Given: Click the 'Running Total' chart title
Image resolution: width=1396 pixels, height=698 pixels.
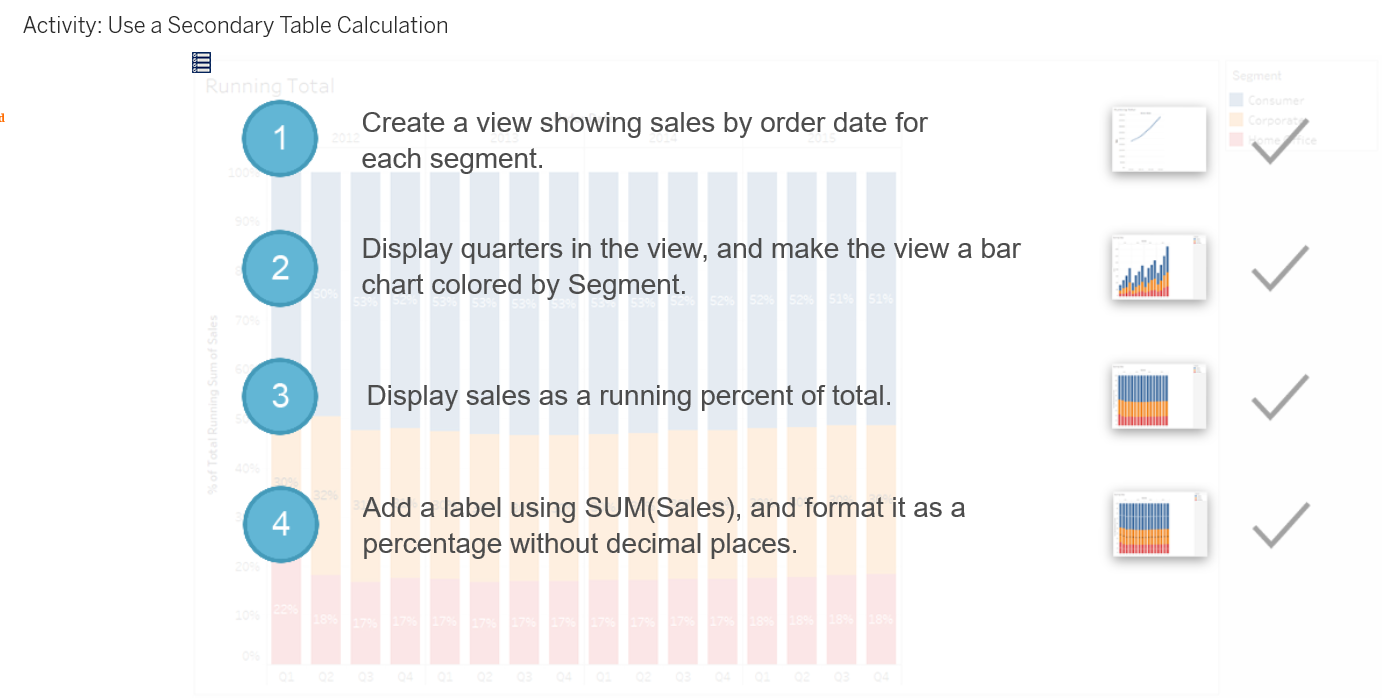Looking at the screenshot, I should (270, 86).
